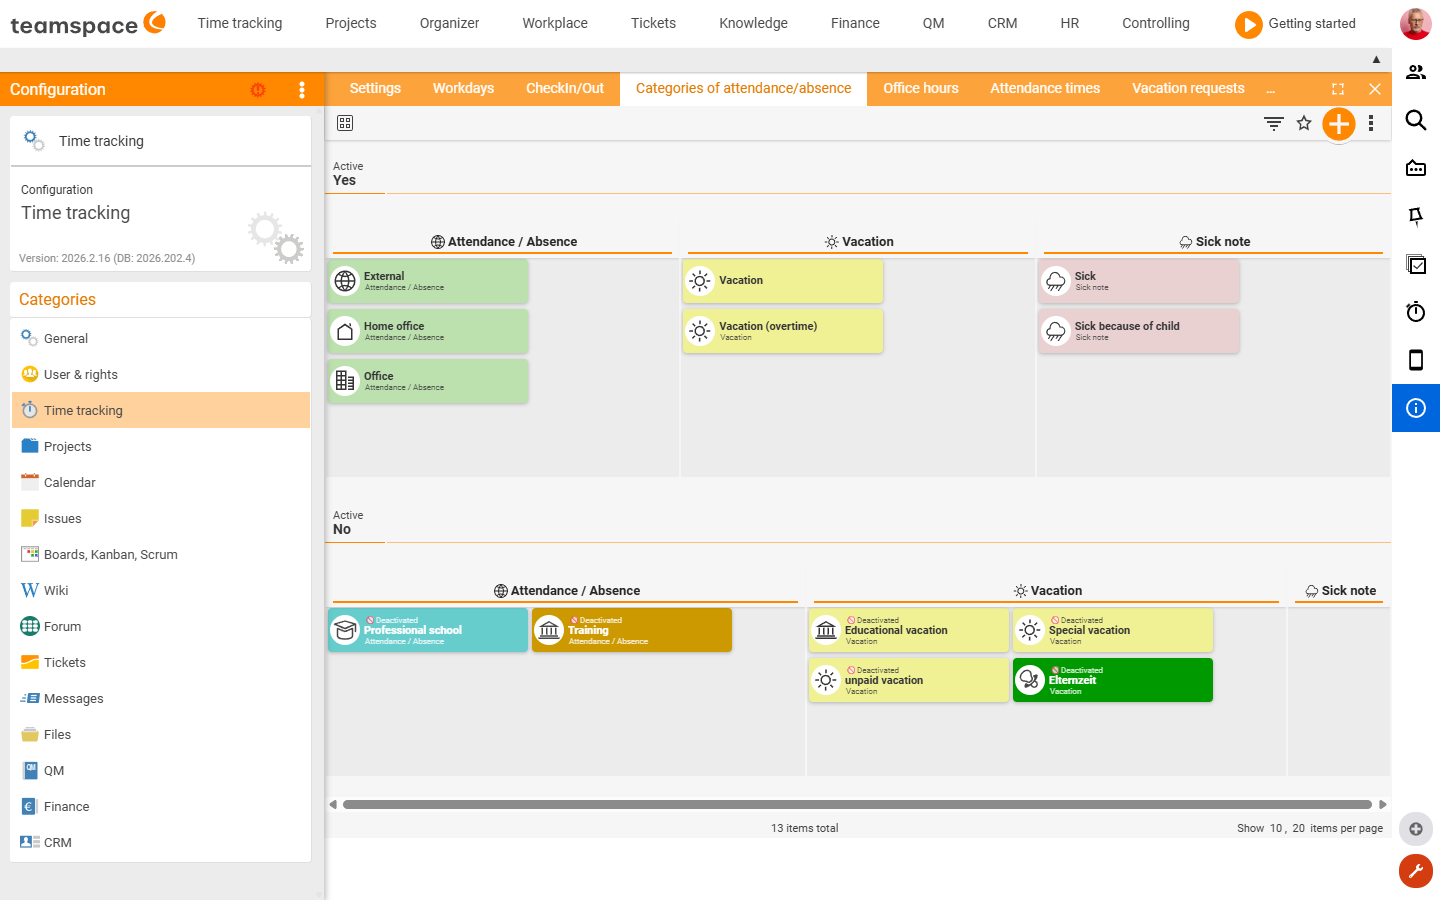Open the Organizer top menu
The image size is (1440, 900).
coord(450,23)
